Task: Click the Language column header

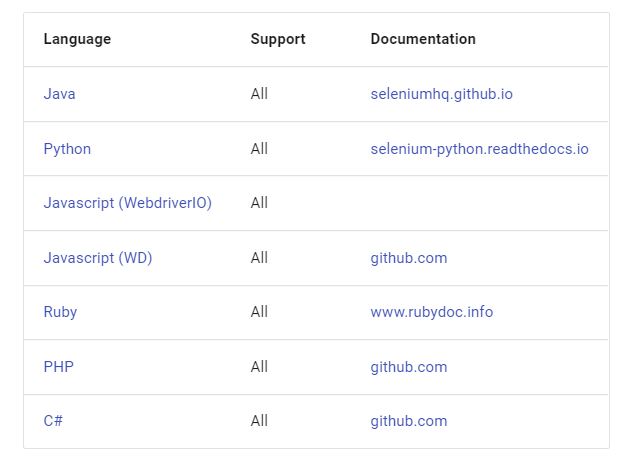Action: pyautogui.click(x=77, y=39)
